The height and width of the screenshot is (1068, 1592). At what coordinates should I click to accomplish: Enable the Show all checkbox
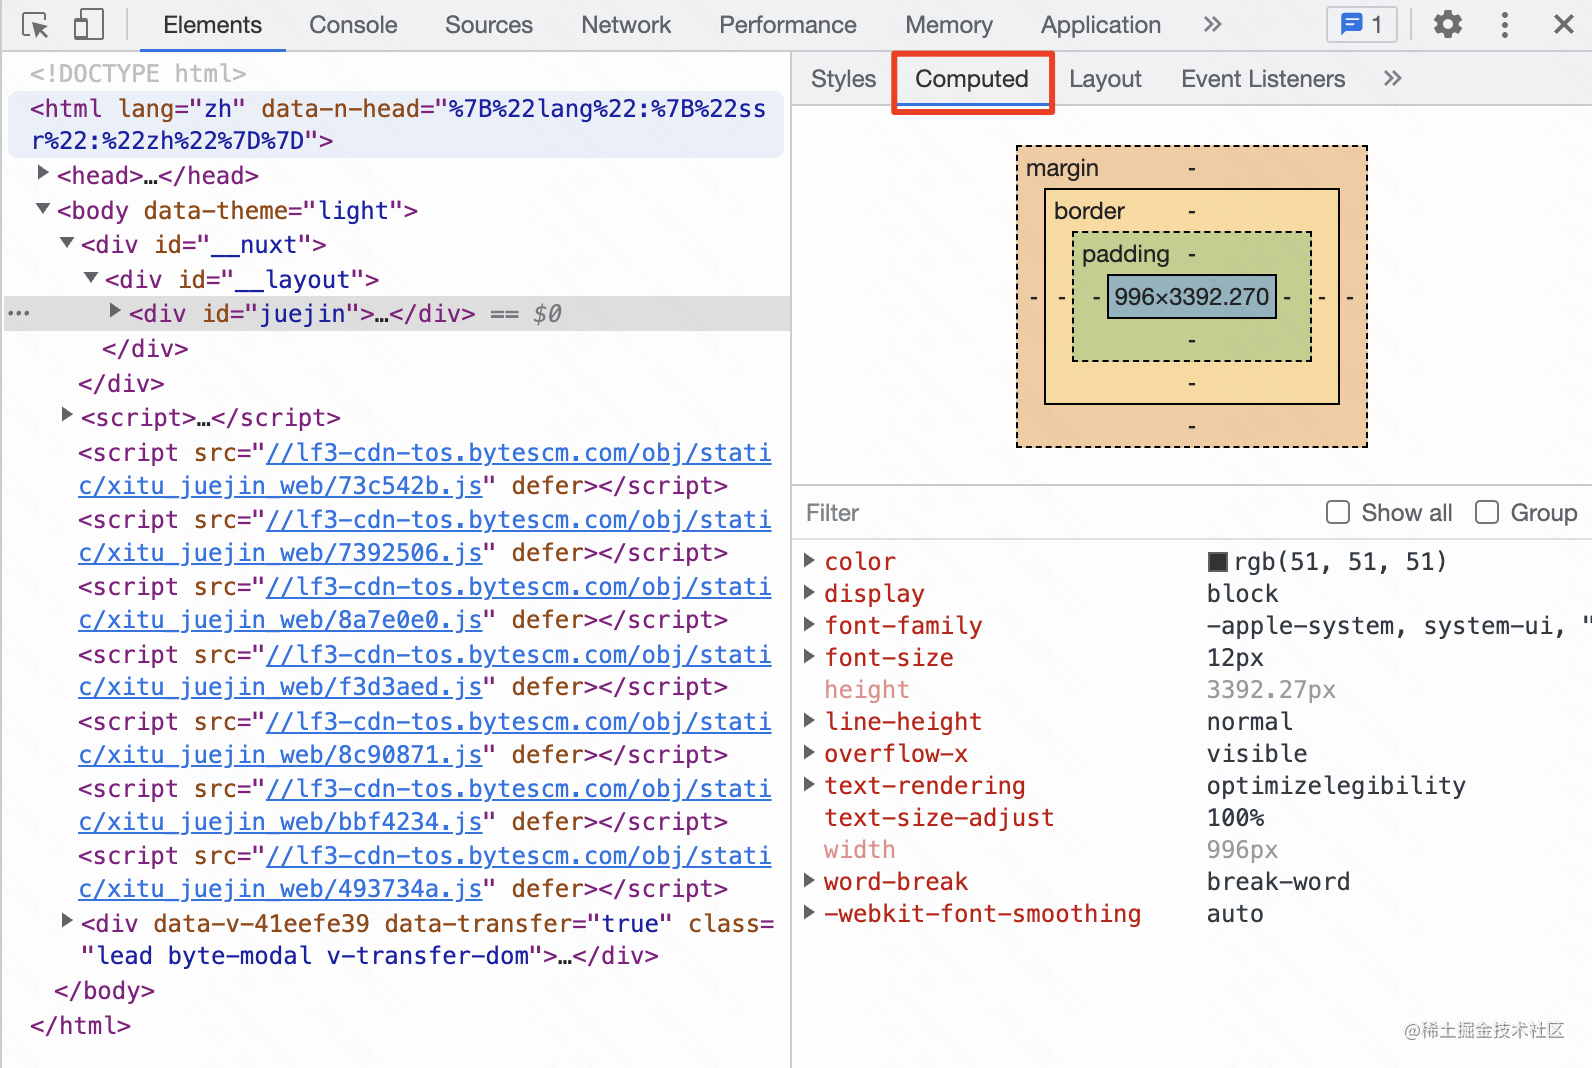pyautogui.click(x=1338, y=512)
